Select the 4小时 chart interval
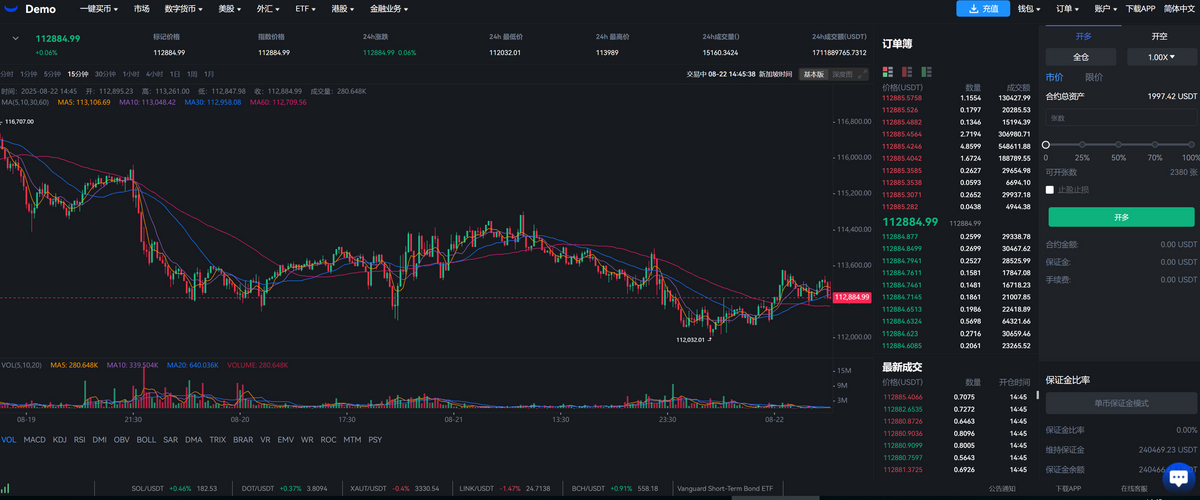The width and height of the screenshot is (1200, 500). click(154, 74)
